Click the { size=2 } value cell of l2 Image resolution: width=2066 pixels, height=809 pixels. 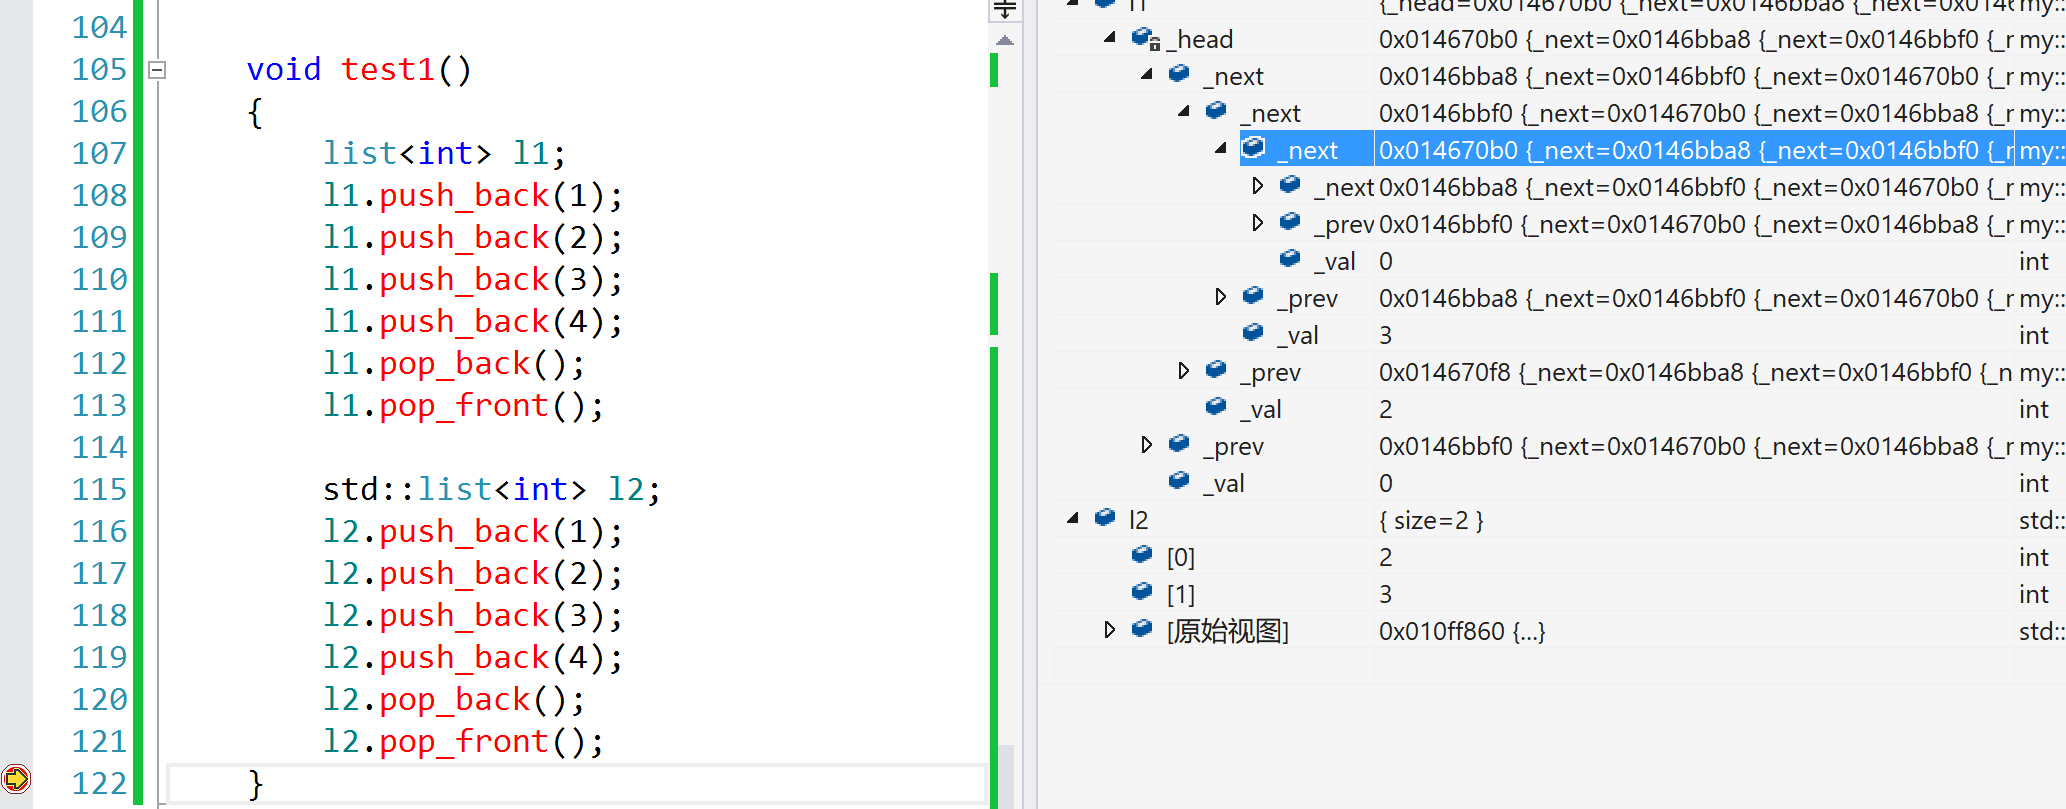[x=1431, y=520]
